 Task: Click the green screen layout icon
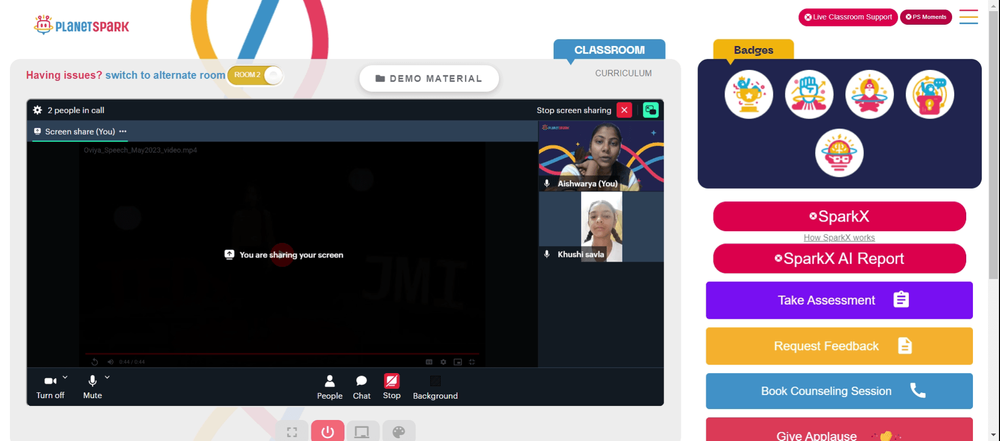pos(651,110)
